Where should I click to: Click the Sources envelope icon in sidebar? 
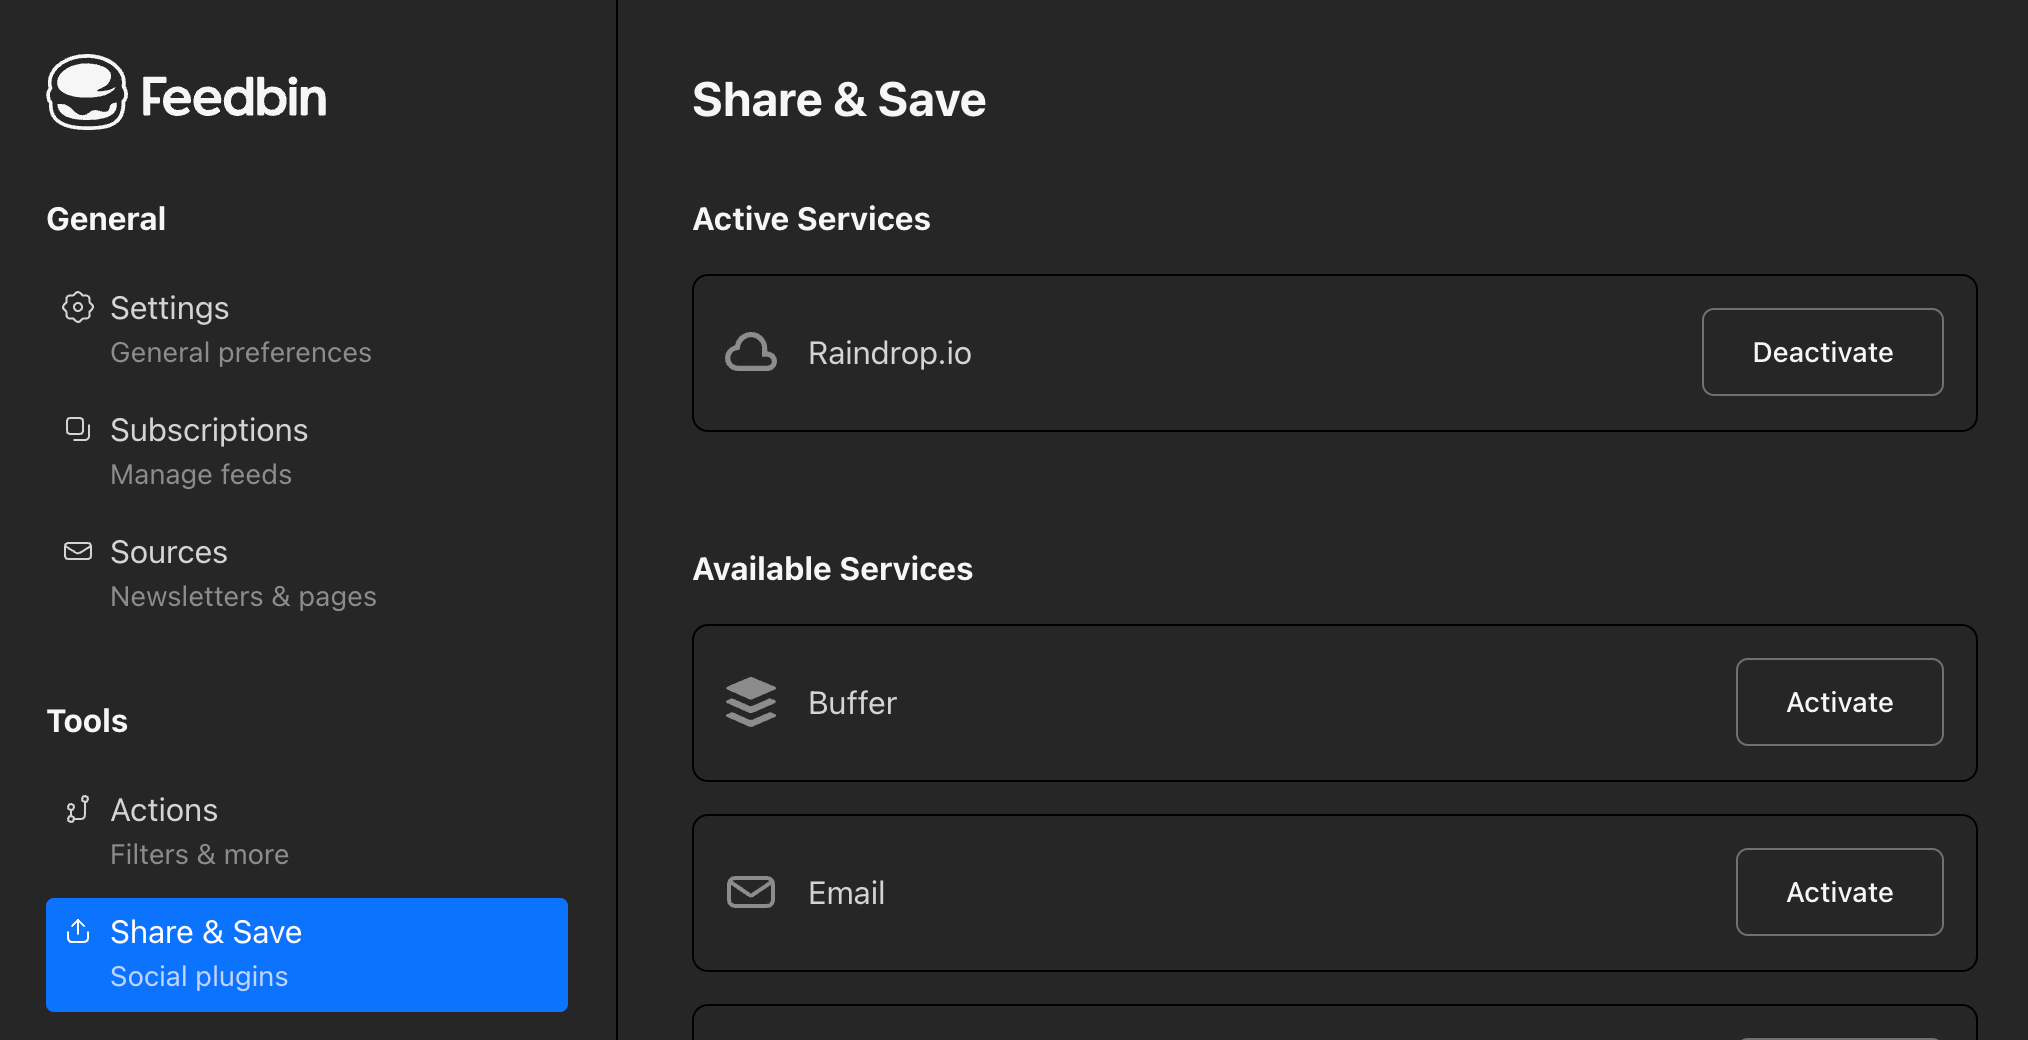click(78, 551)
